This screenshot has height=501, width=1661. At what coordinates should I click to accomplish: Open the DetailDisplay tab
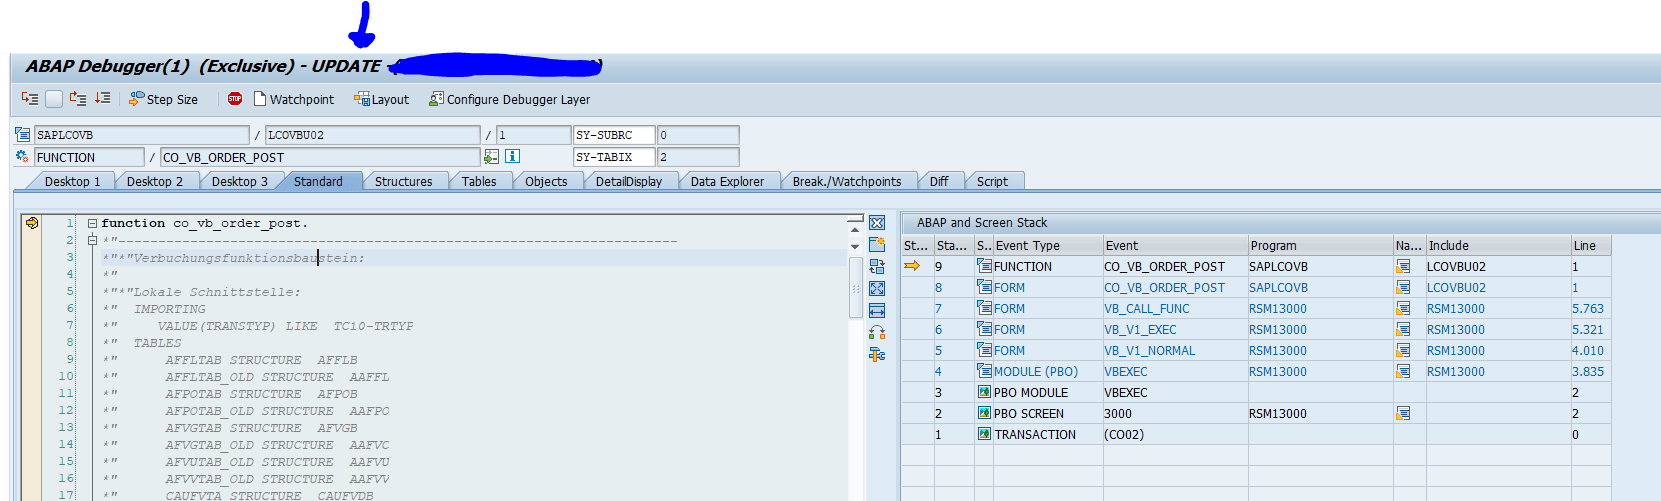point(629,181)
